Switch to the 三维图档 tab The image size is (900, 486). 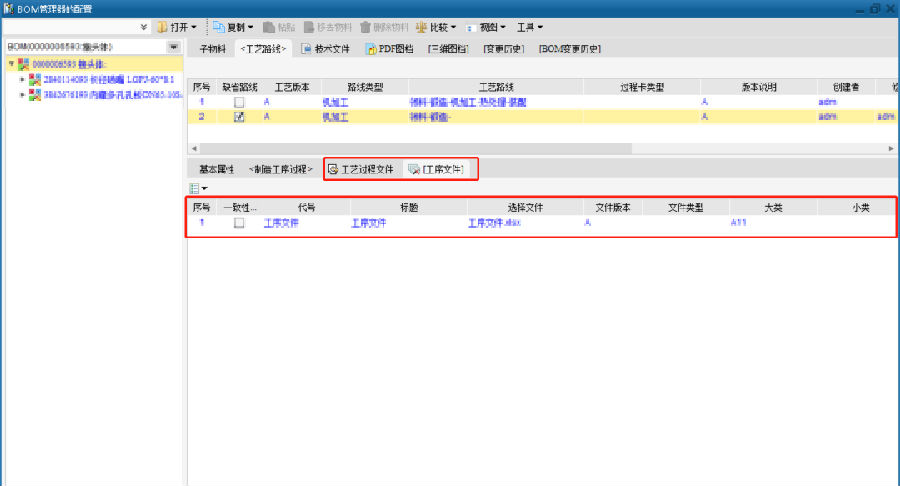[448, 49]
